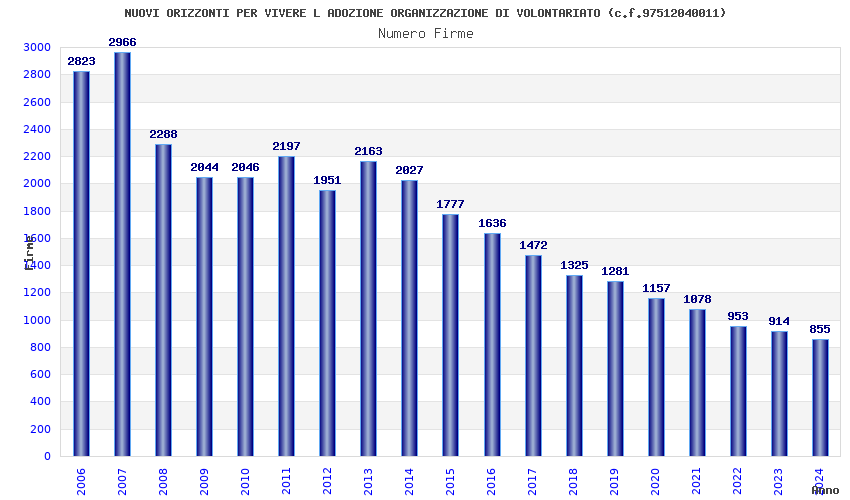The image size is (850, 500).
Task: Click the y-axis tick label 0
Action: pyautogui.click(x=48, y=457)
